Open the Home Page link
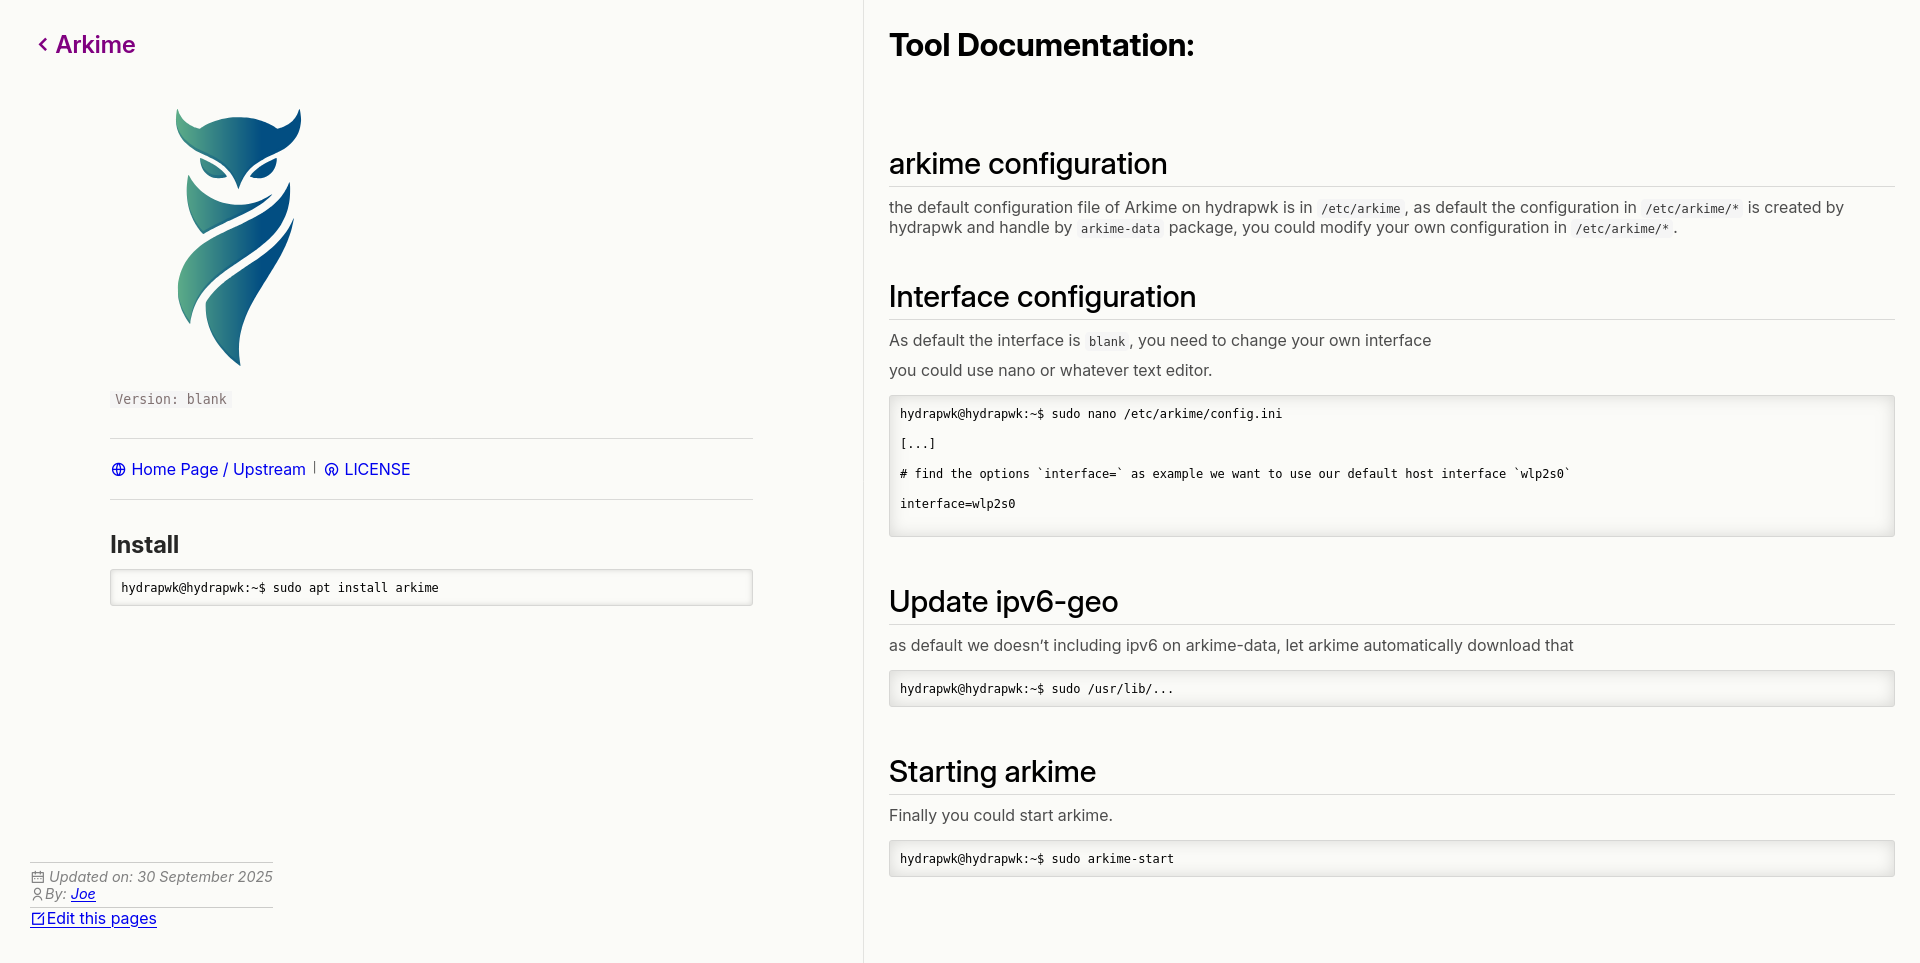The height and width of the screenshot is (963, 1920). [x=175, y=469]
